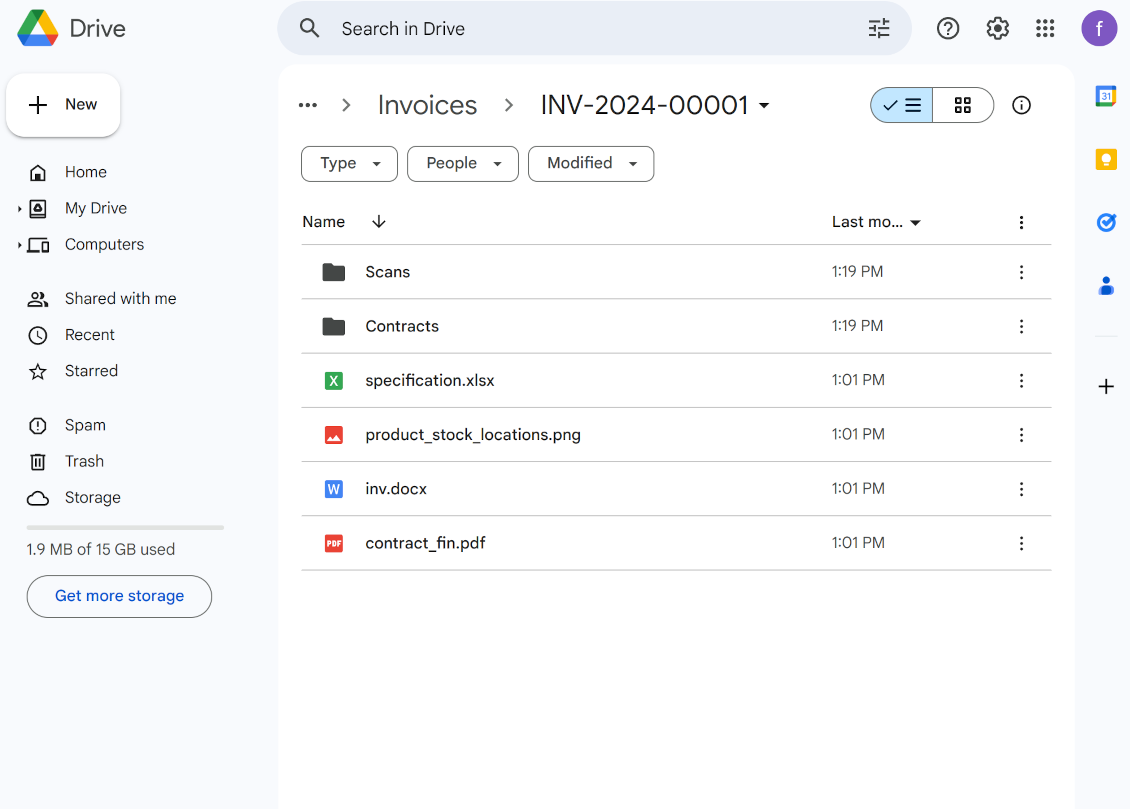The height and width of the screenshot is (809, 1130).
Task: Navigate to Invoices breadcrumb folder
Action: pyautogui.click(x=427, y=105)
